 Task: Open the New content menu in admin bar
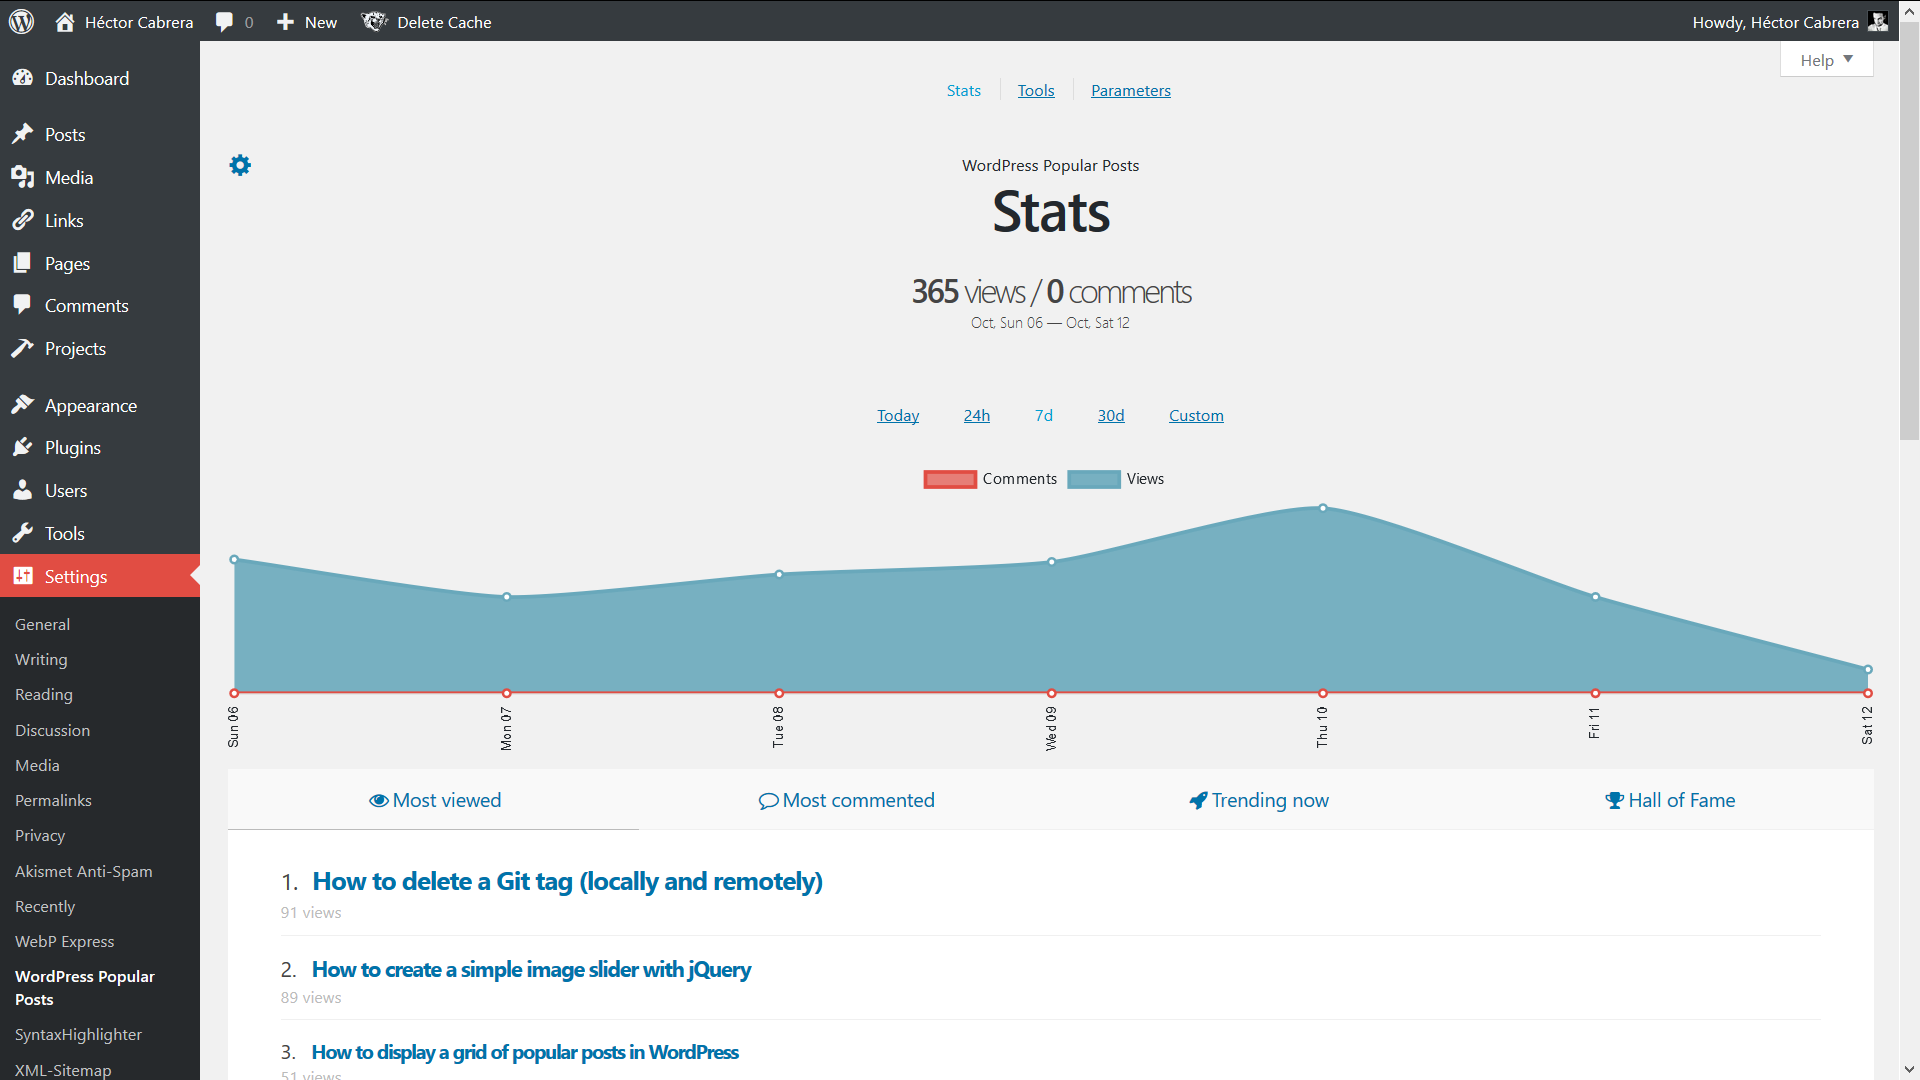click(307, 21)
